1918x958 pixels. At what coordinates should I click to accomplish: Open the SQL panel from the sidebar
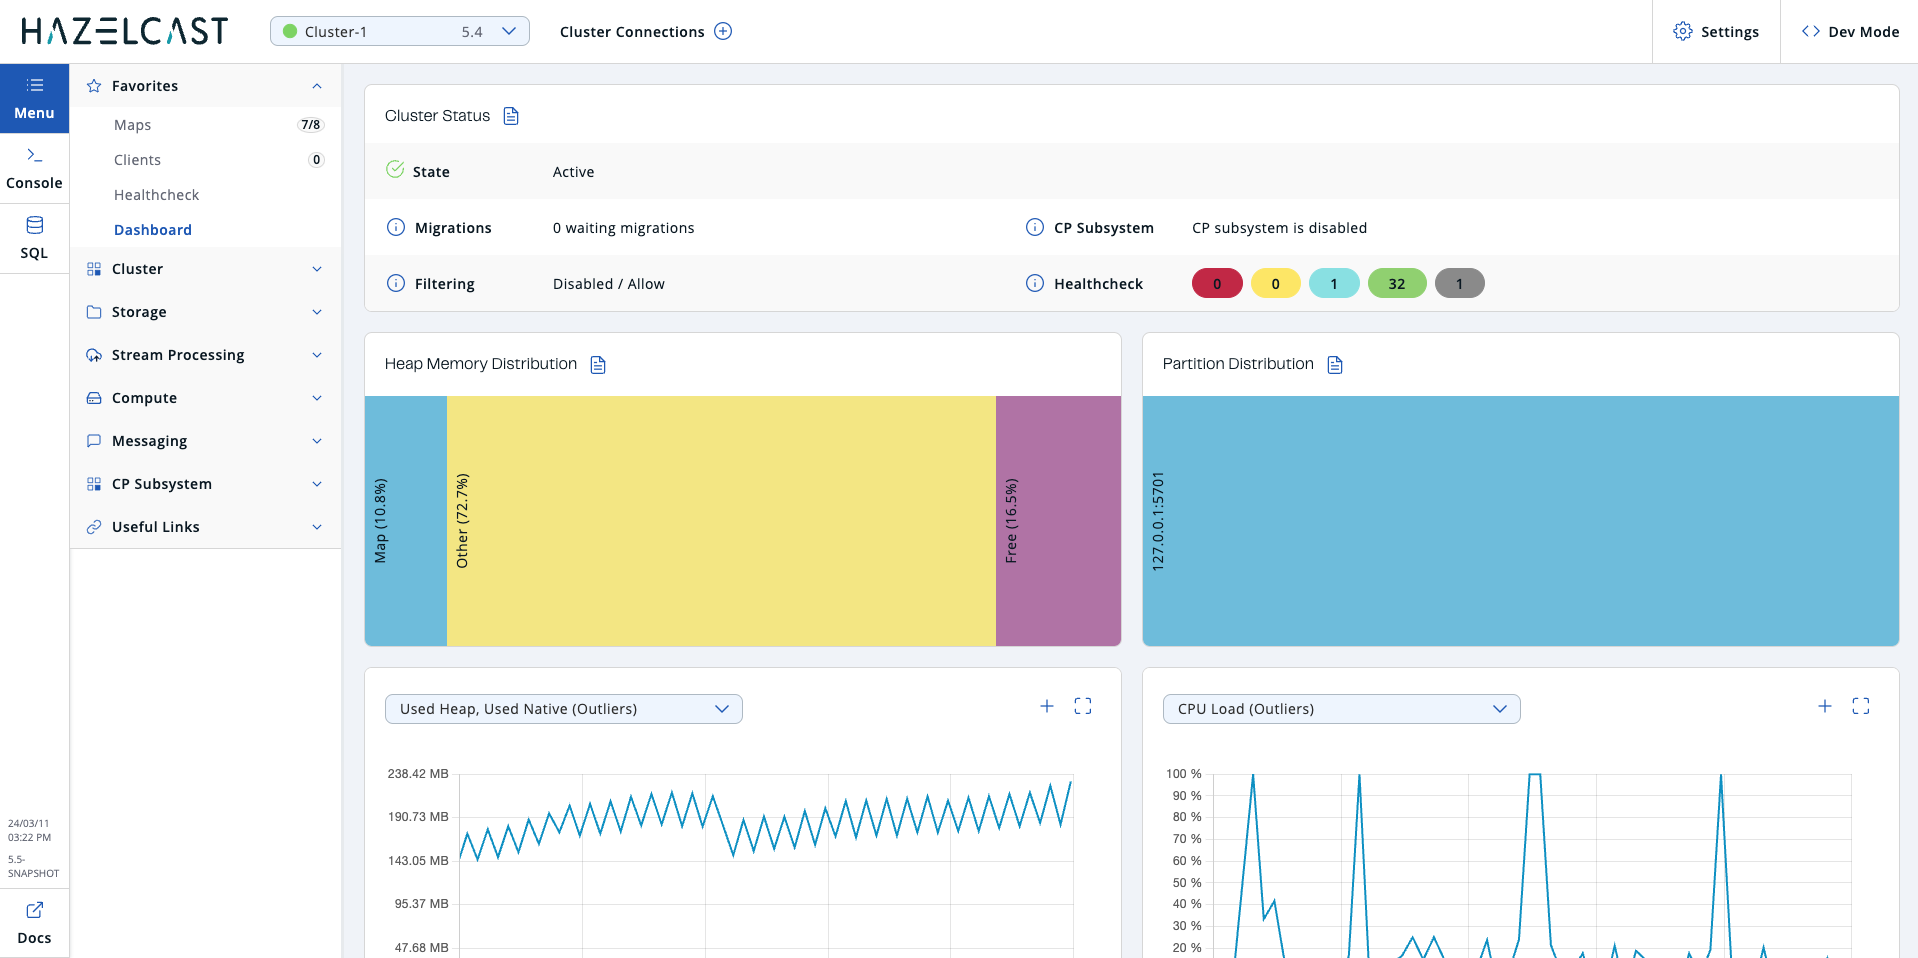34,237
